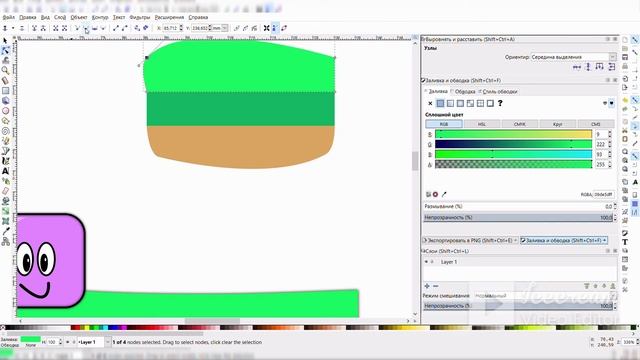Click X coordinate input field
640x360 pixels.
172,28
